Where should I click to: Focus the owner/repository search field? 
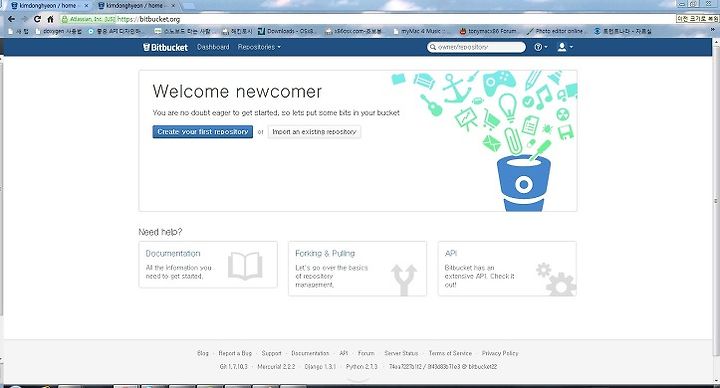point(476,47)
